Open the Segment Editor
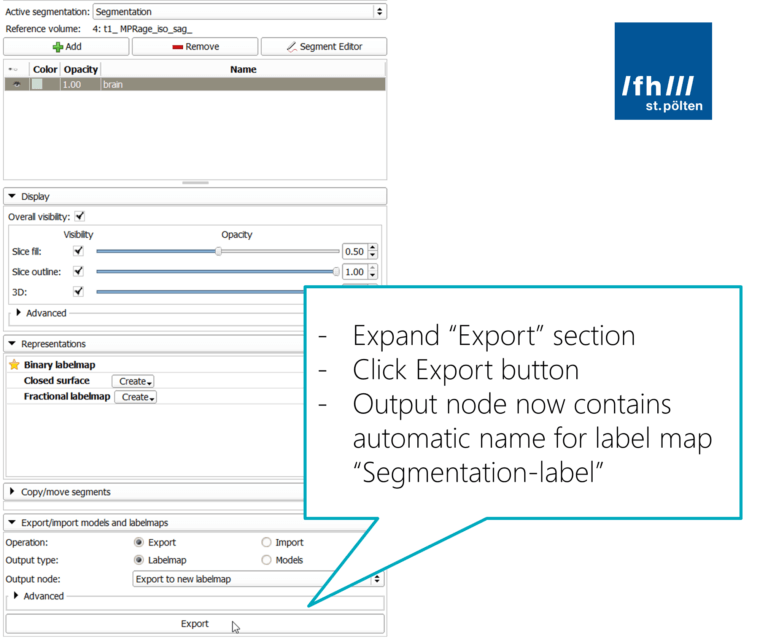 (323, 47)
